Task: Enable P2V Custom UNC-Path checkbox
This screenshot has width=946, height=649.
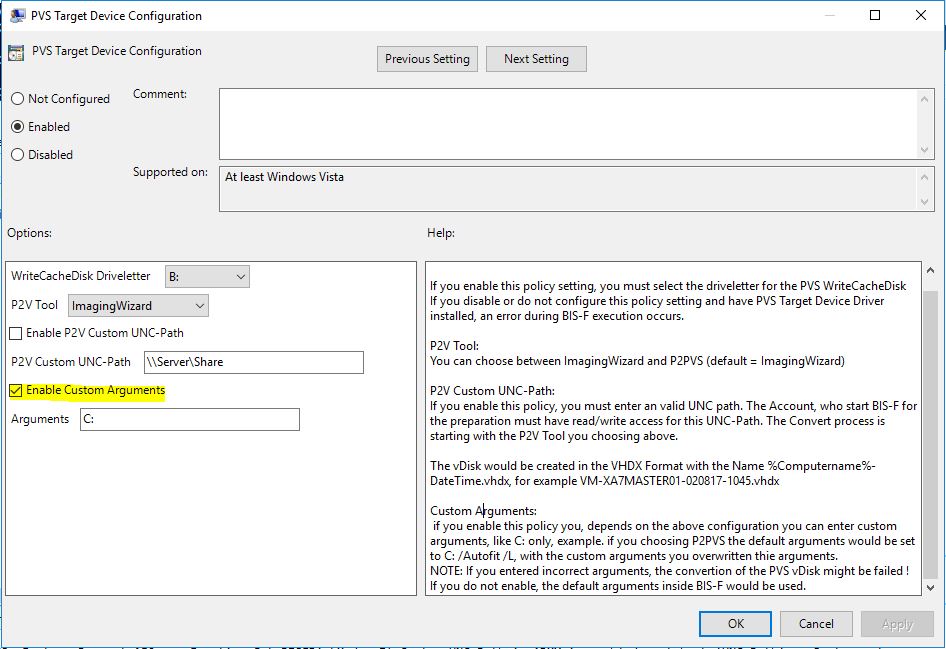Action: click(x=16, y=333)
